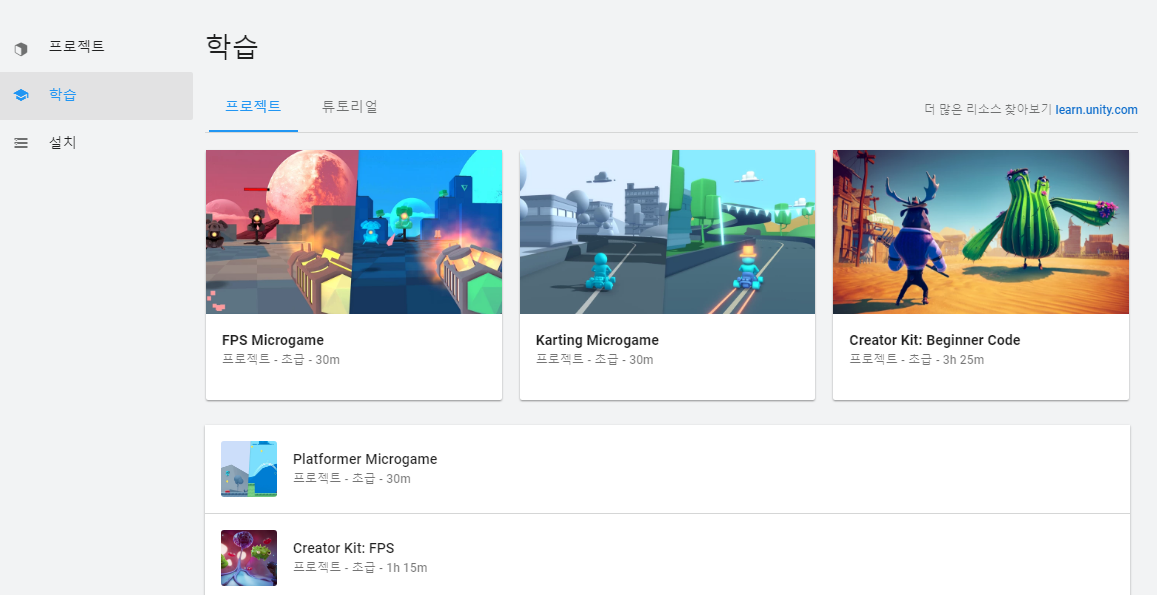Click the '더 많은 리소스 찾아보기' text
The width and height of the screenshot is (1157, 595).
988,110
